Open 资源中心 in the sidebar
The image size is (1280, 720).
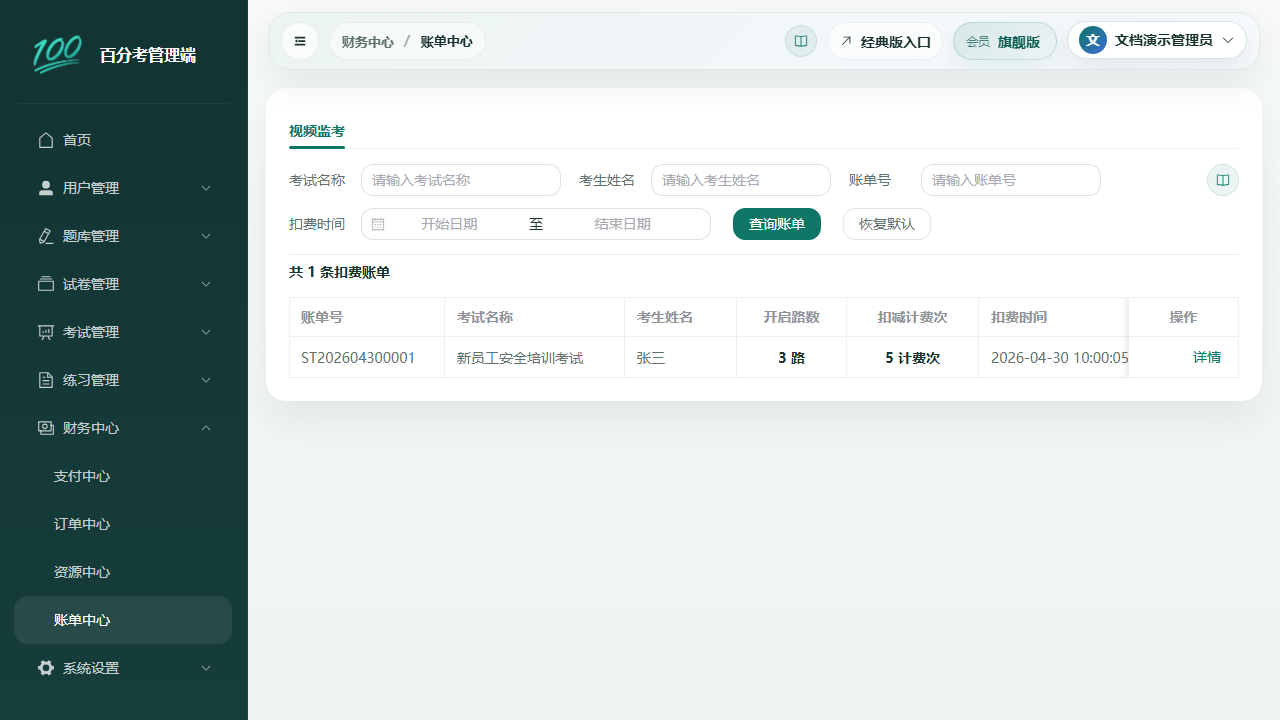pyautogui.click(x=123, y=572)
